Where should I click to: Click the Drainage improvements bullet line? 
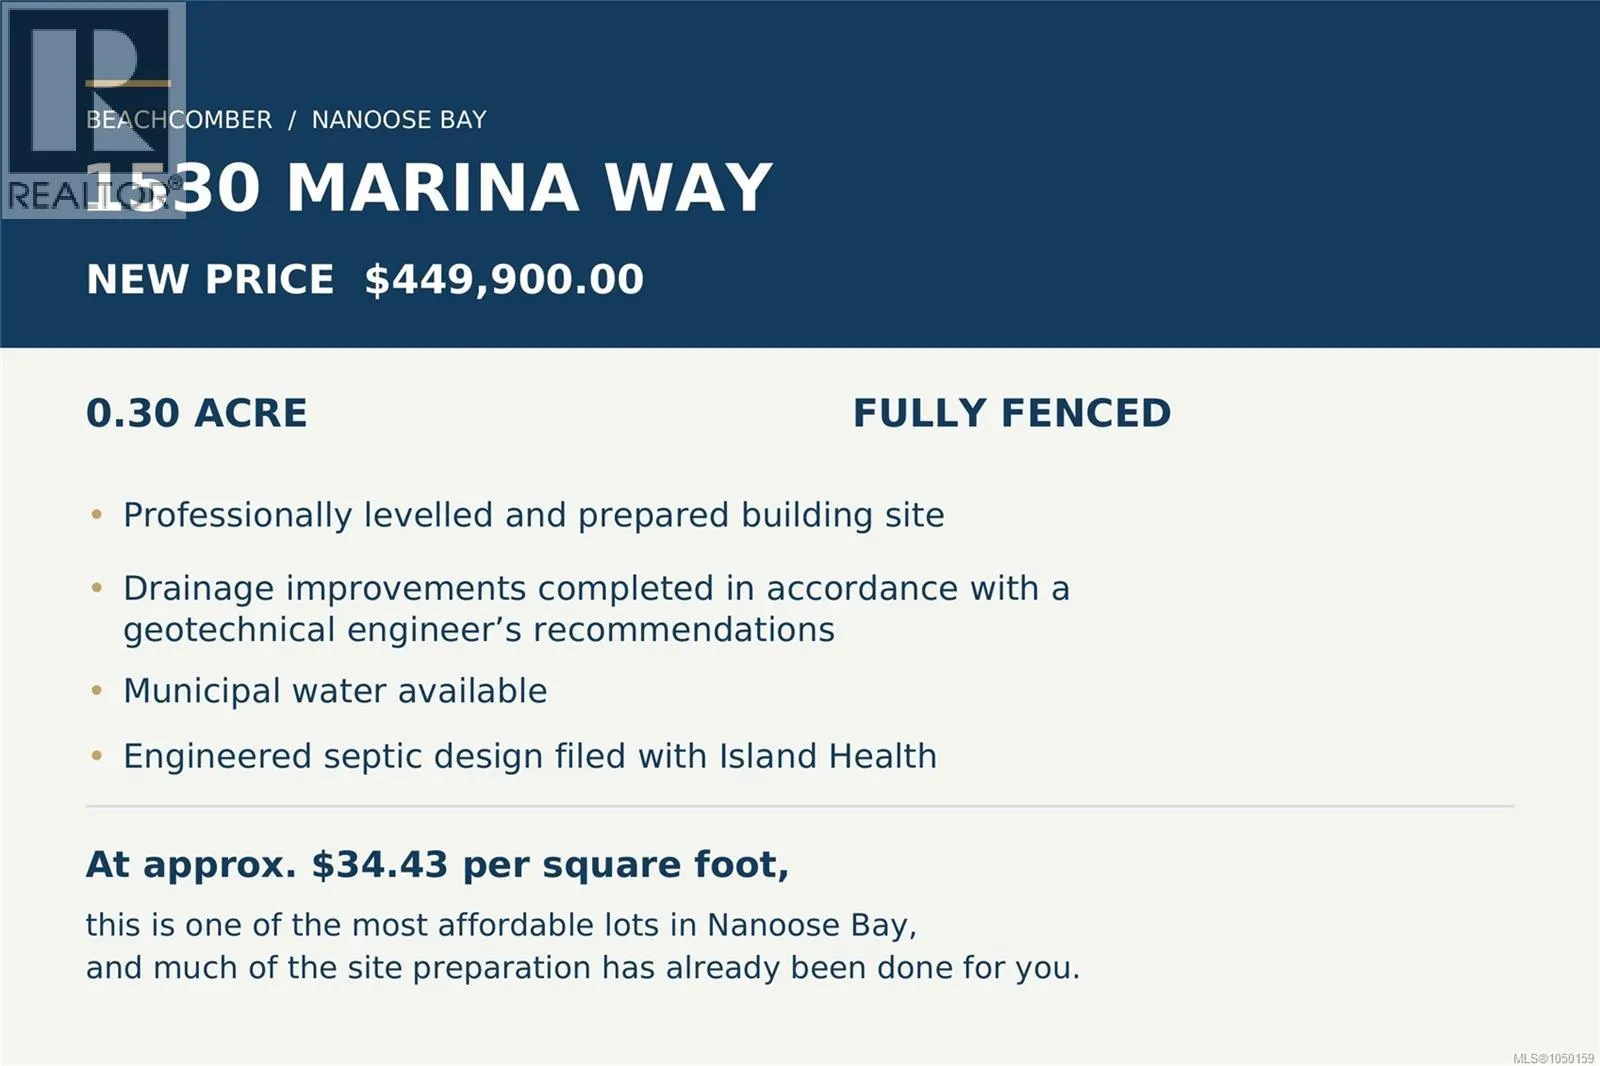(596, 588)
